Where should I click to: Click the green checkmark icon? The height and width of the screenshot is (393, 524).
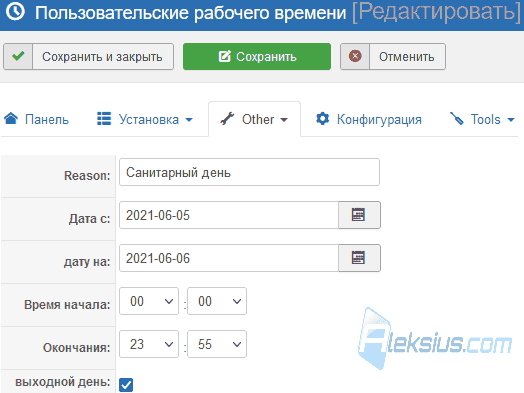[18, 56]
